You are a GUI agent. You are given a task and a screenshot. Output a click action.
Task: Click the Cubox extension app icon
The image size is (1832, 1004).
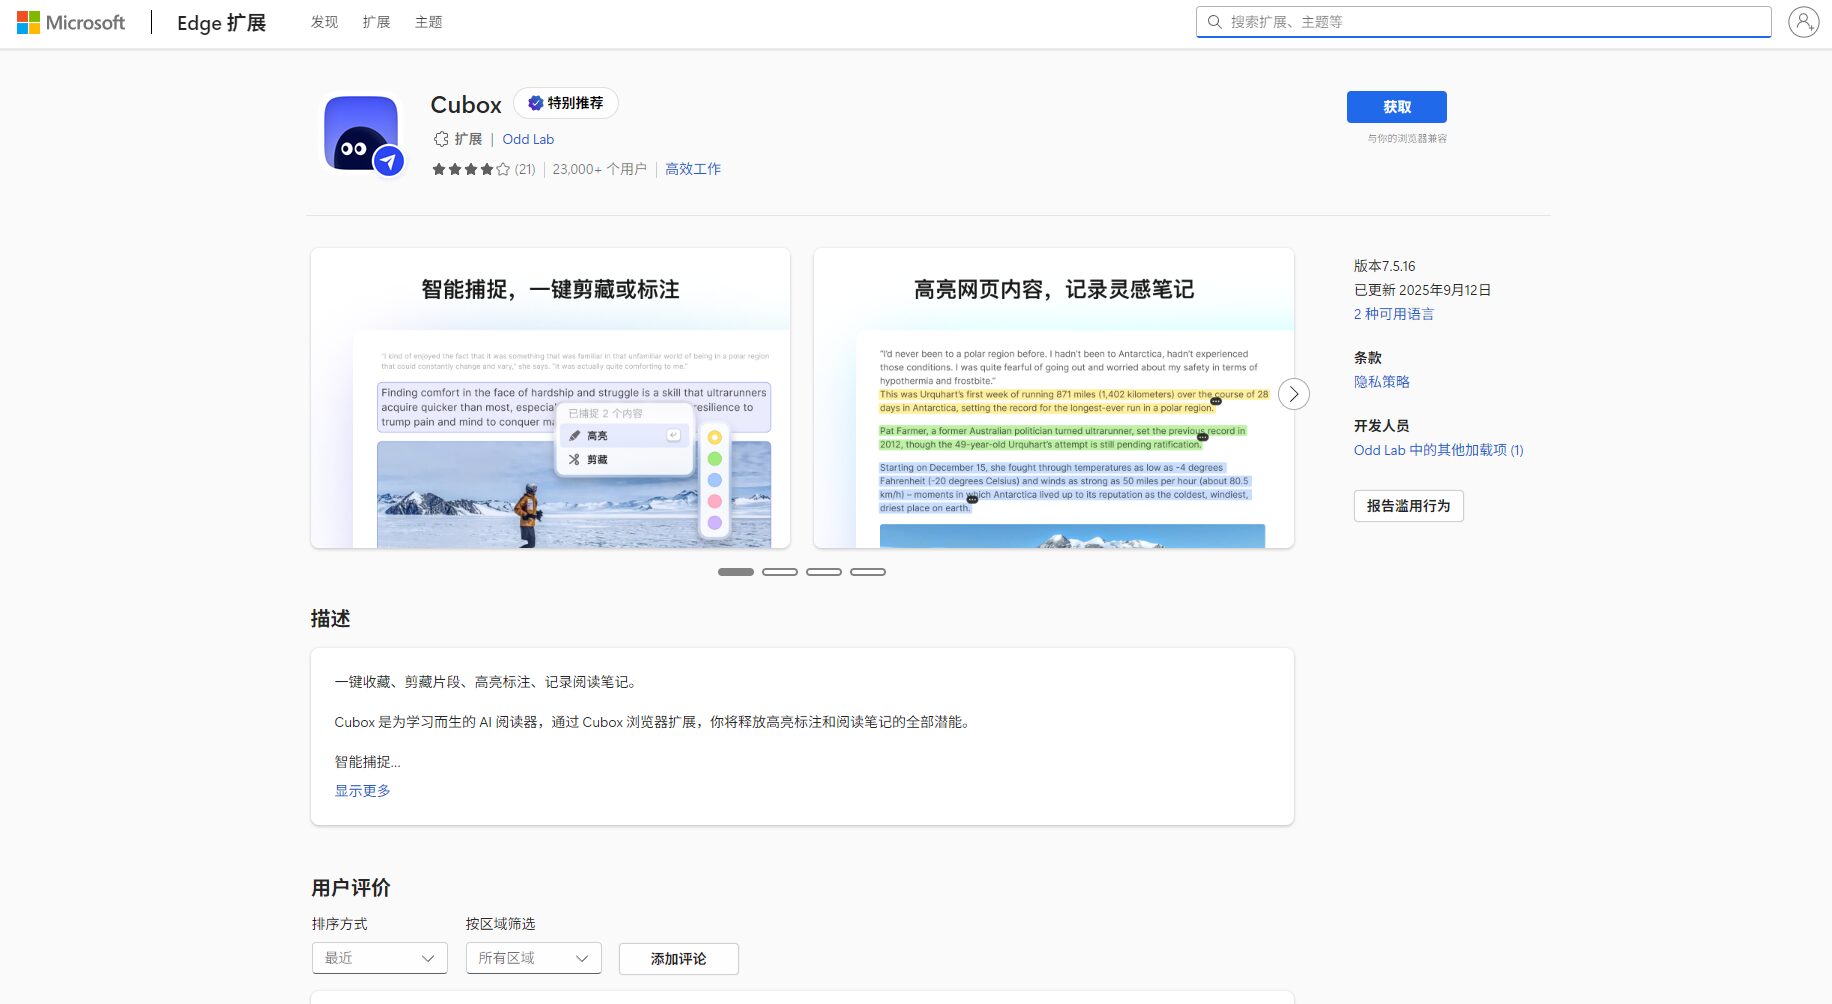pyautogui.click(x=362, y=135)
